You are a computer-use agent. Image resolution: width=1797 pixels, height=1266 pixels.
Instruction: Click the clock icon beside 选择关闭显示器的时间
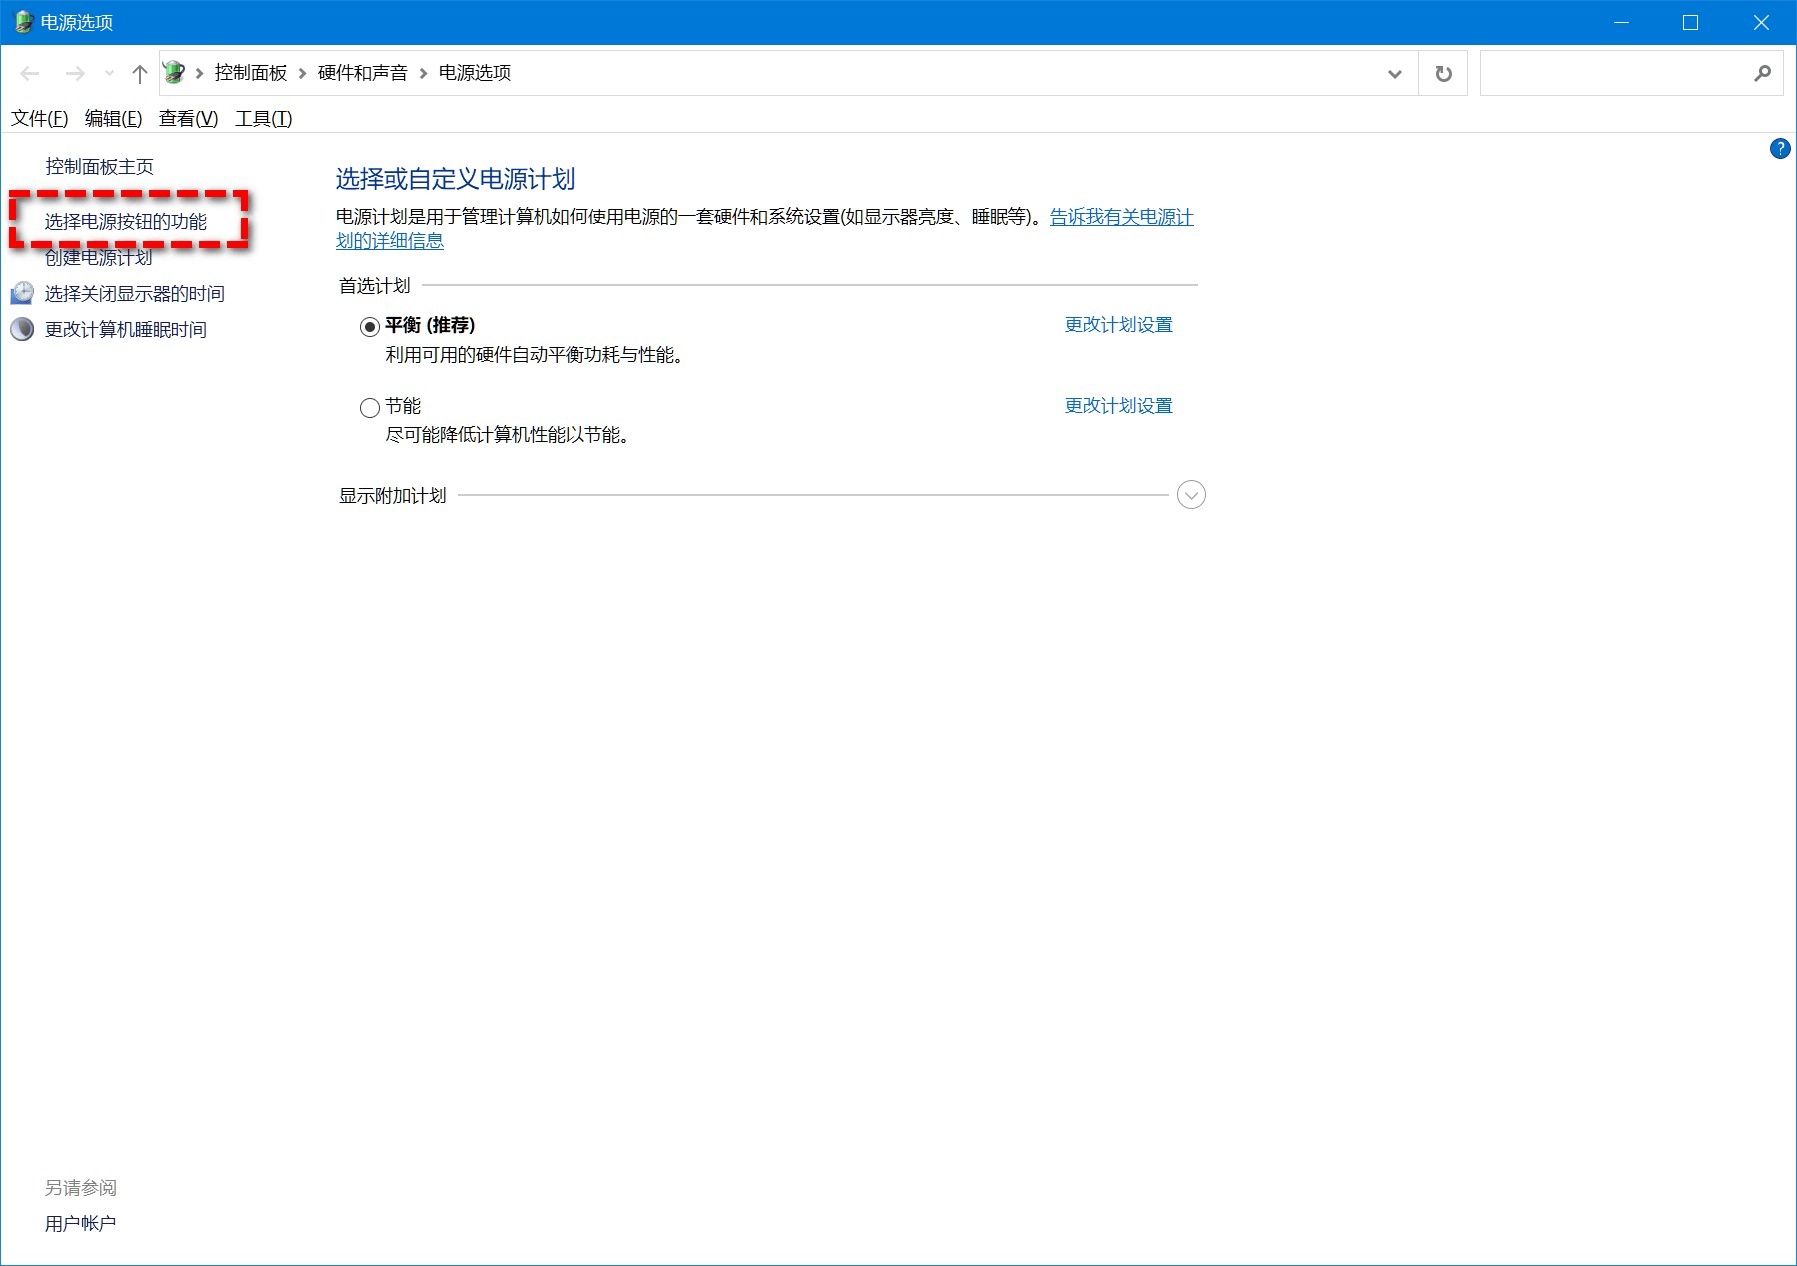click(22, 293)
